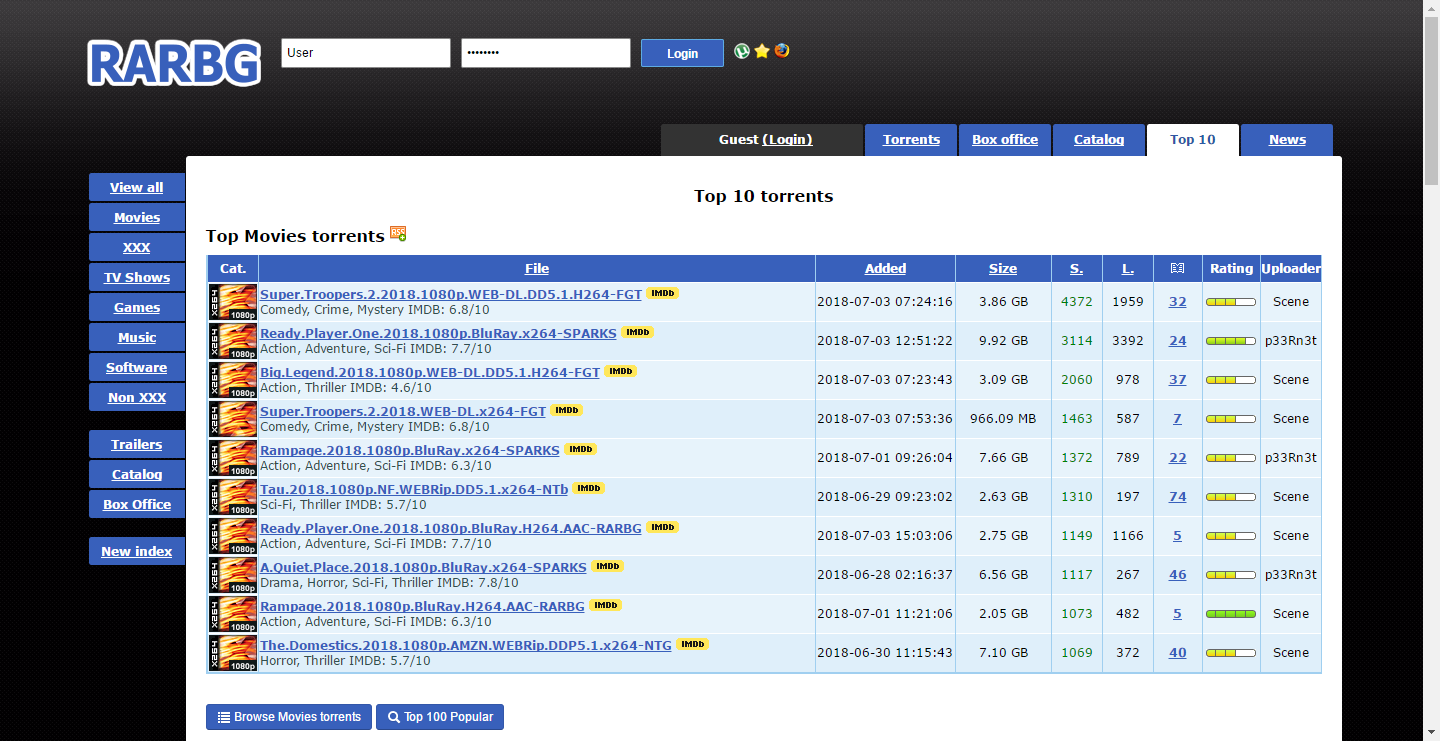
Task: Open Super.Troopers.2.2018.1080p.WEB-DL torrent link
Action: (x=451, y=294)
